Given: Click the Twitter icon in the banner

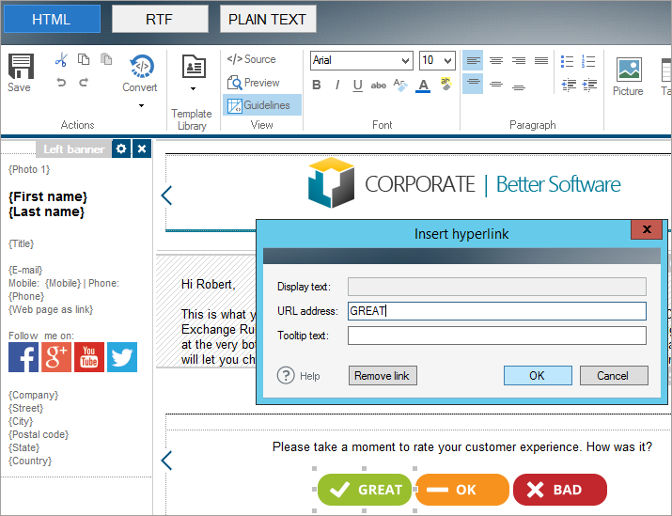Looking at the screenshot, I should click(x=122, y=357).
